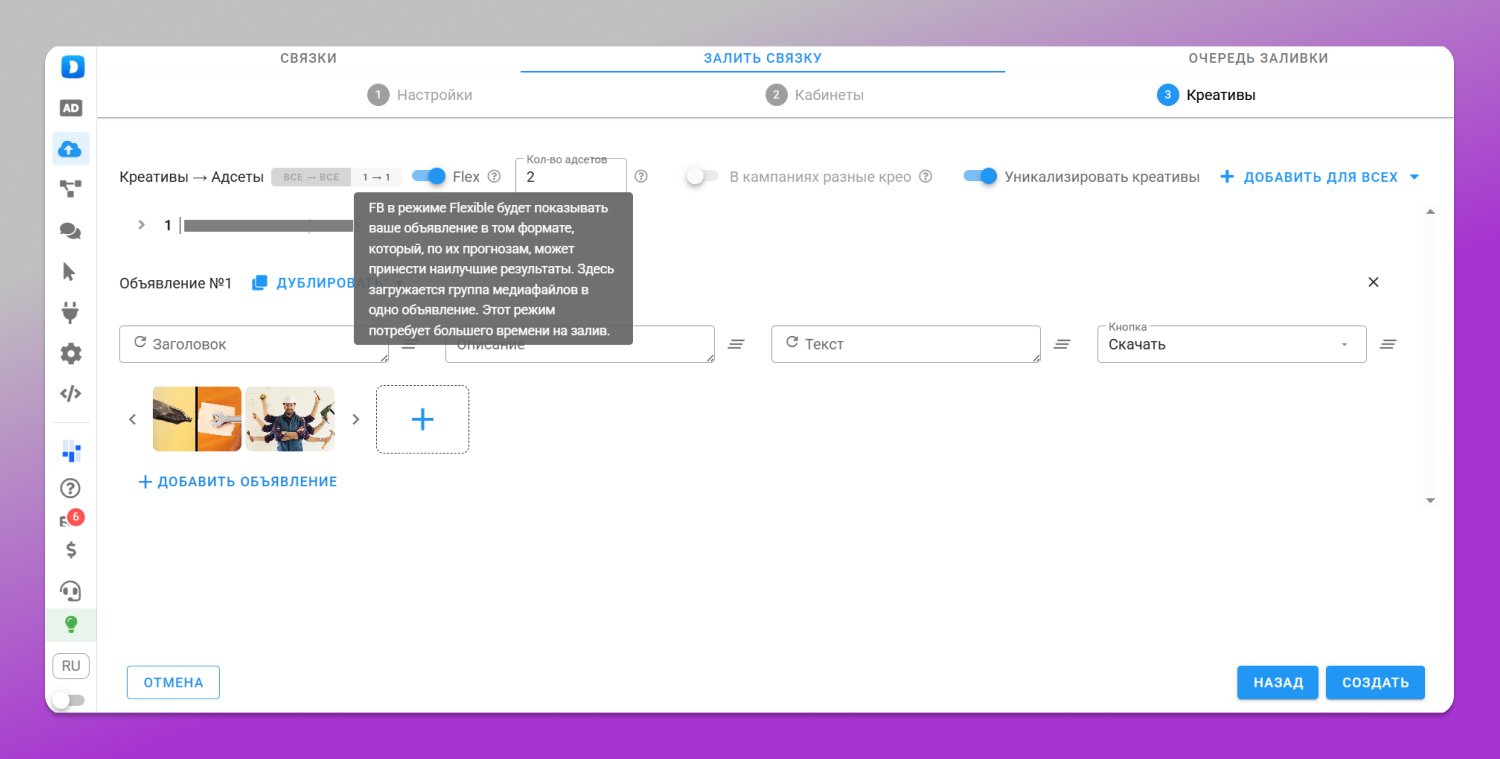Open the code brackets sidebar icon
Image resolution: width=1500 pixels, height=759 pixels.
click(71, 393)
